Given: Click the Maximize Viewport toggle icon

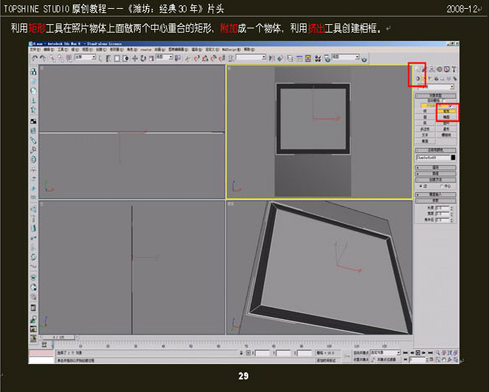Looking at the screenshot, I should [x=456, y=360].
